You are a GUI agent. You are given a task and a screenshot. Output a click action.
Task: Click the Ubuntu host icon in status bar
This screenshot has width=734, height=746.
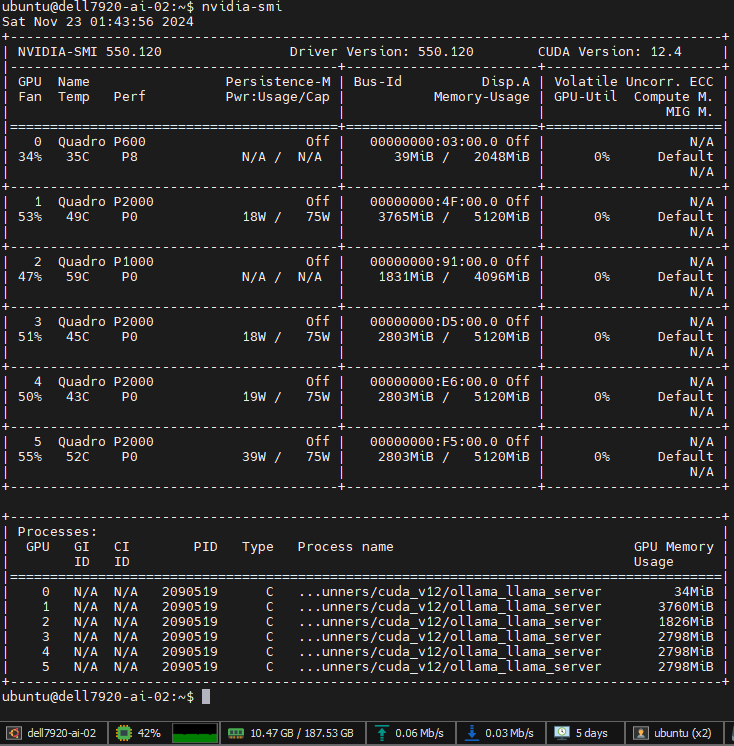click(13, 733)
